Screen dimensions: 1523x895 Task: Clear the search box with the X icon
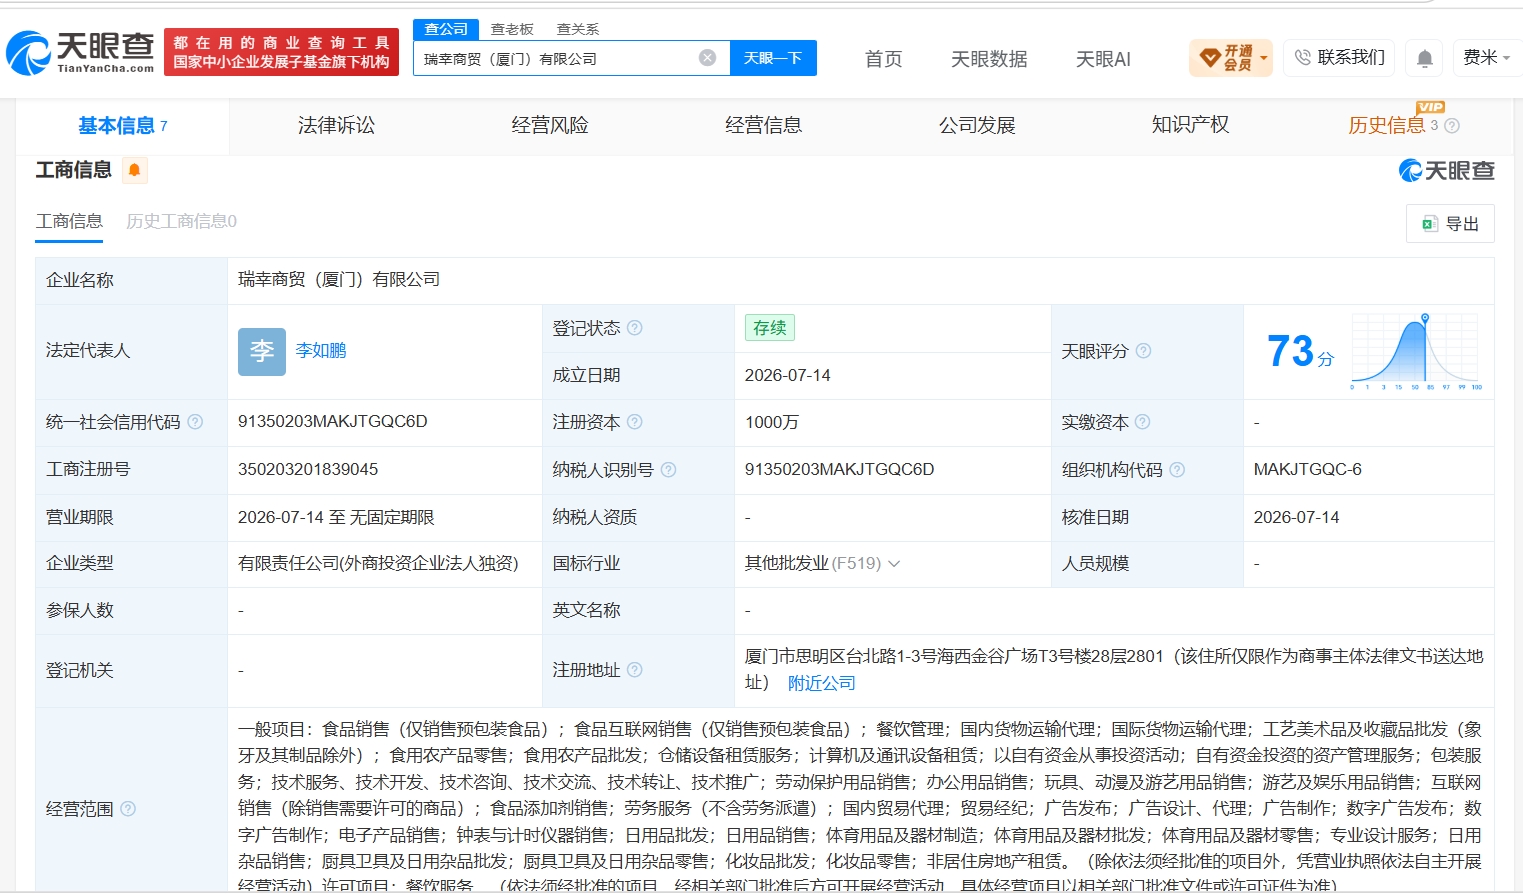708,58
